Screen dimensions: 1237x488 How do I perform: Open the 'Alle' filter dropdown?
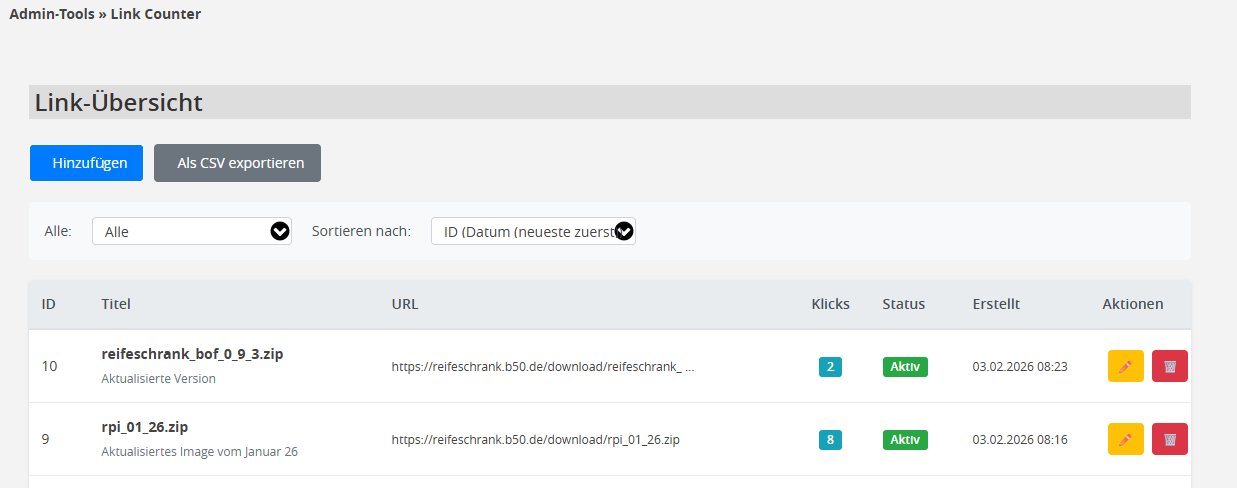click(191, 231)
